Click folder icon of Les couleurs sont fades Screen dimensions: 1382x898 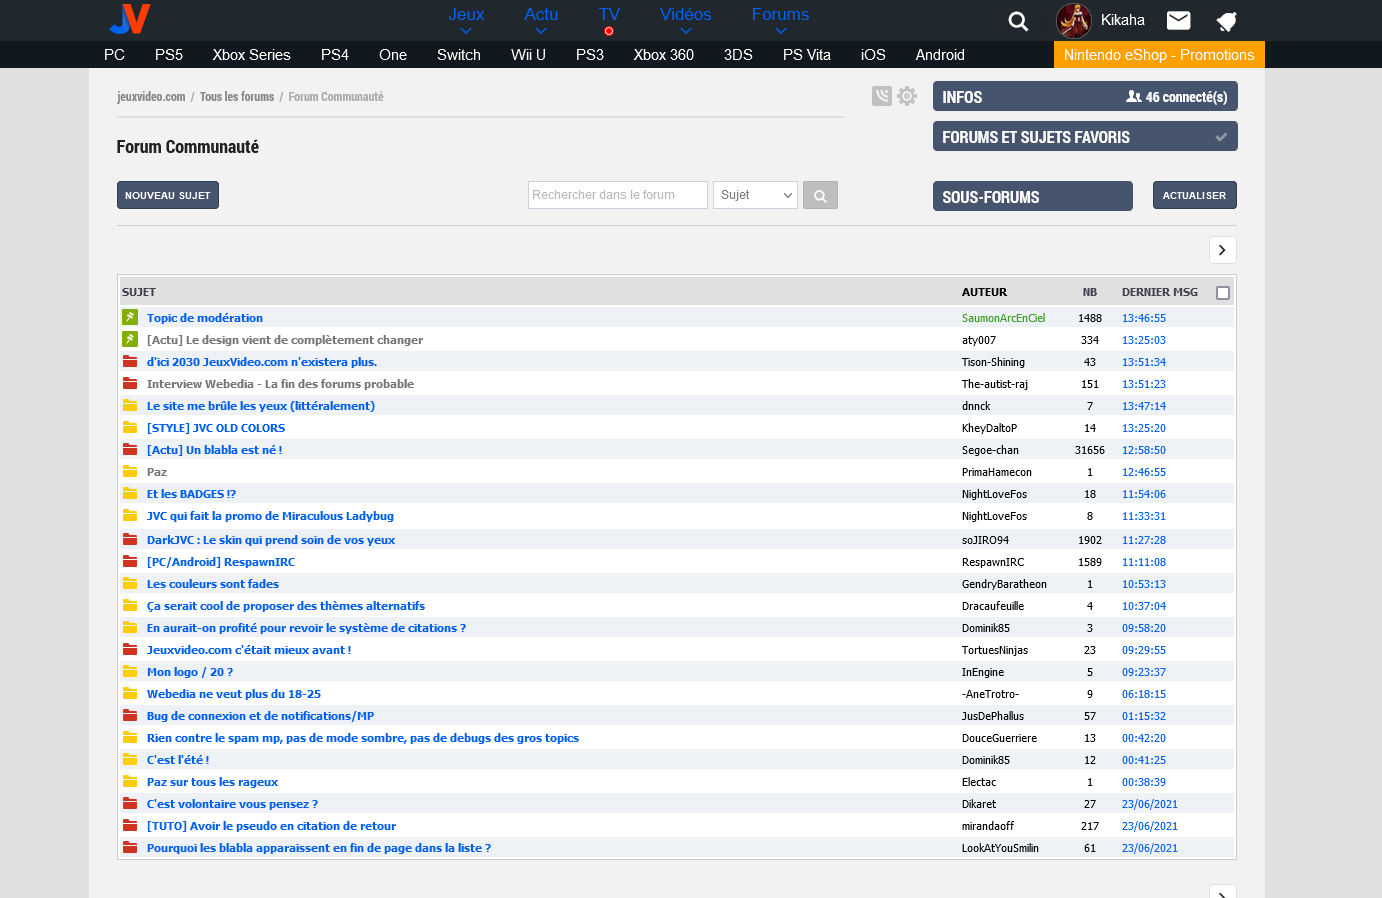pos(130,583)
